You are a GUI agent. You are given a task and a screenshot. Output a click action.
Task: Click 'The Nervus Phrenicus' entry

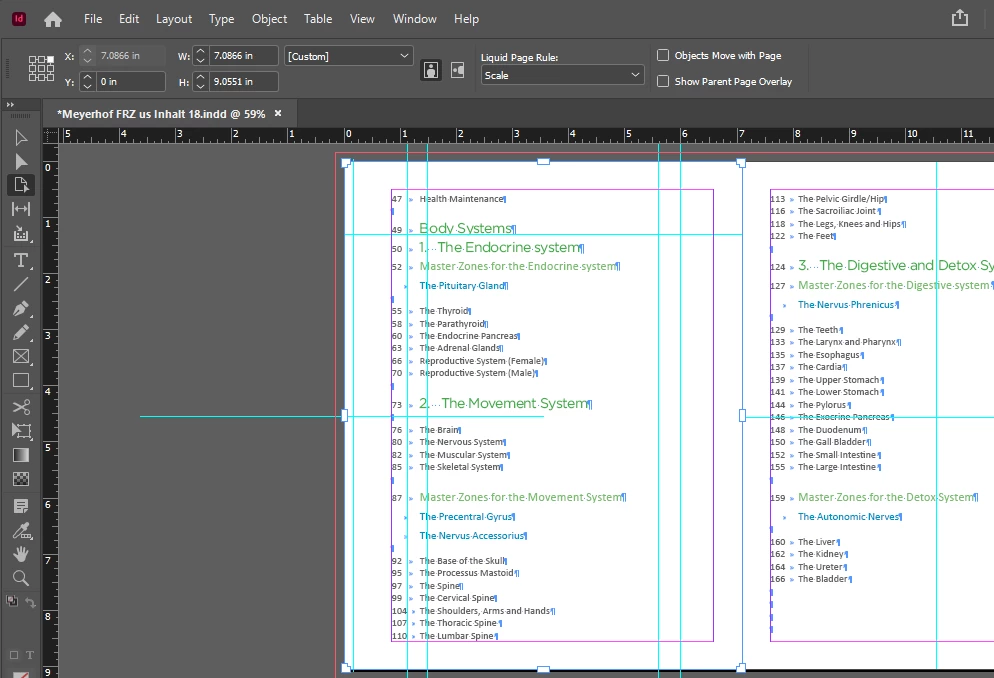[x=846, y=305]
